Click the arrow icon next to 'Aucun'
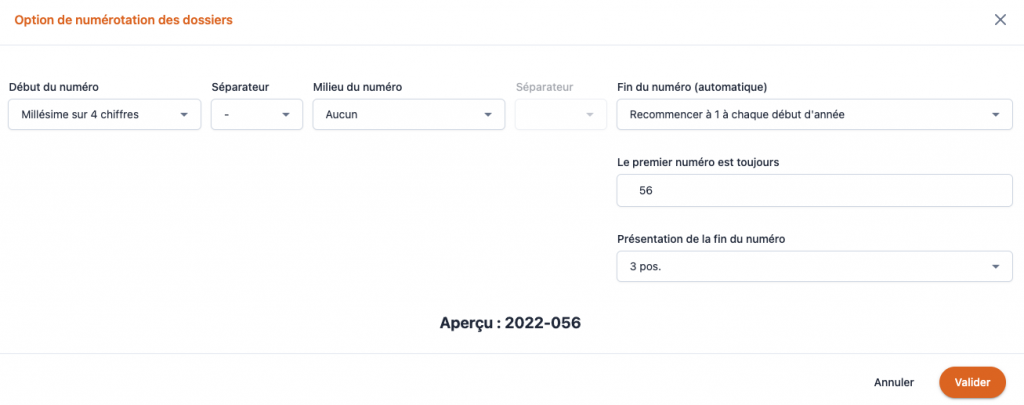Viewport: 1024px width, 405px height. click(488, 115)
